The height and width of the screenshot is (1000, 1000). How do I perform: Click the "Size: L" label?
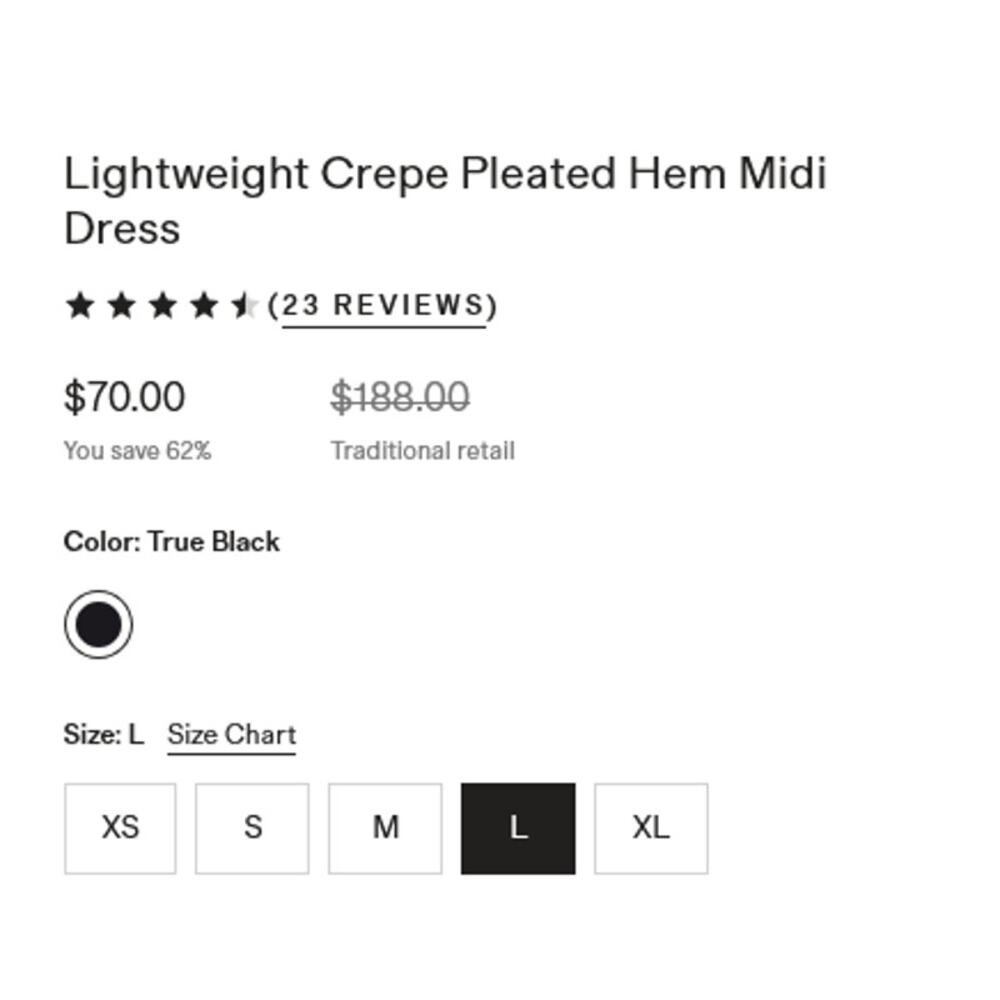(103, 735)
